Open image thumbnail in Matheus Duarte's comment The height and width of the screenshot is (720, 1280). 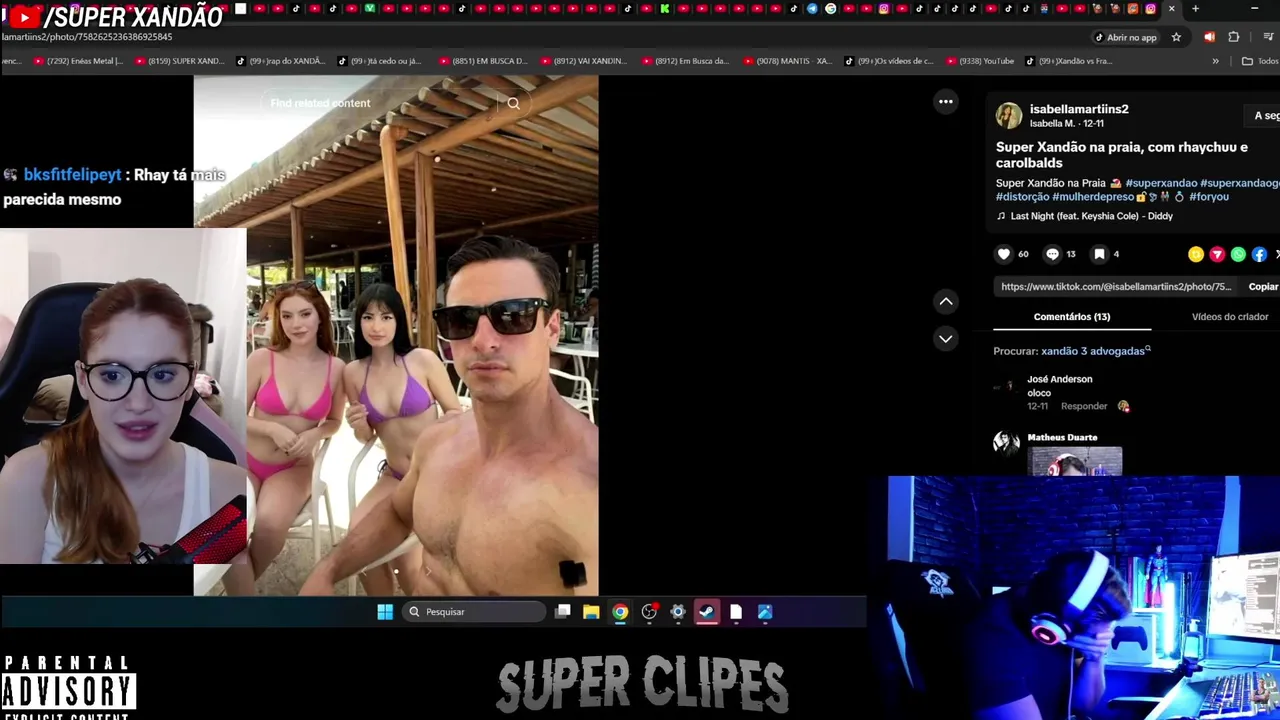pyautogui.click(x=1074, y=461)
